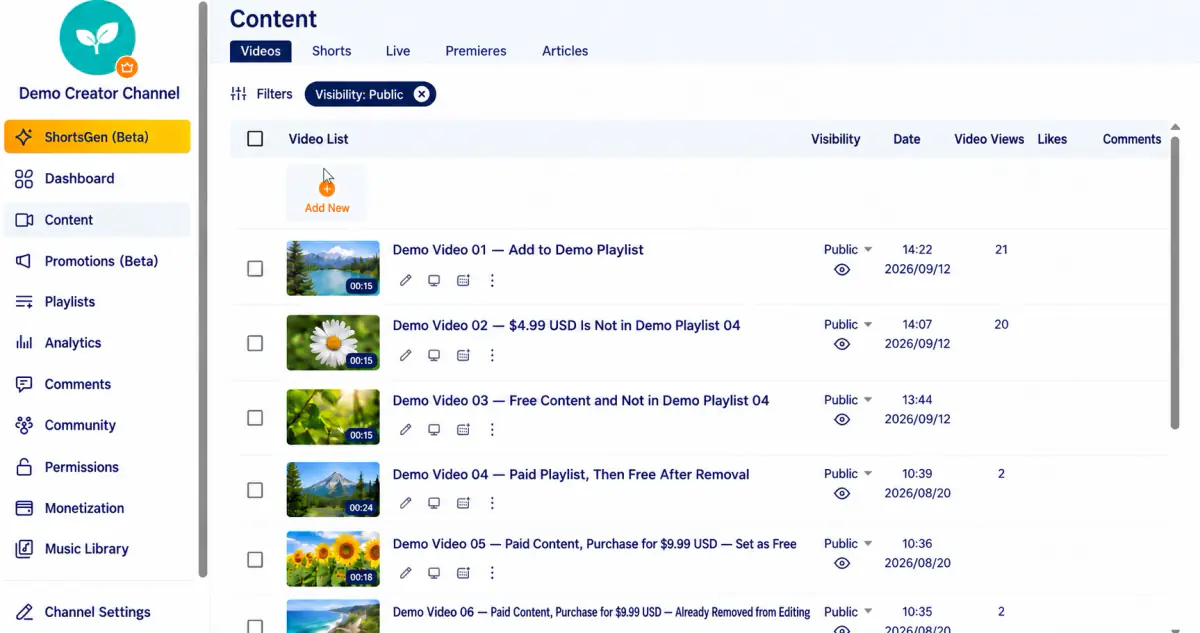The image size is (1200, 633).
Task: Open Public visibility dropdown for Demo Video 05
Action: click(848, 543)
